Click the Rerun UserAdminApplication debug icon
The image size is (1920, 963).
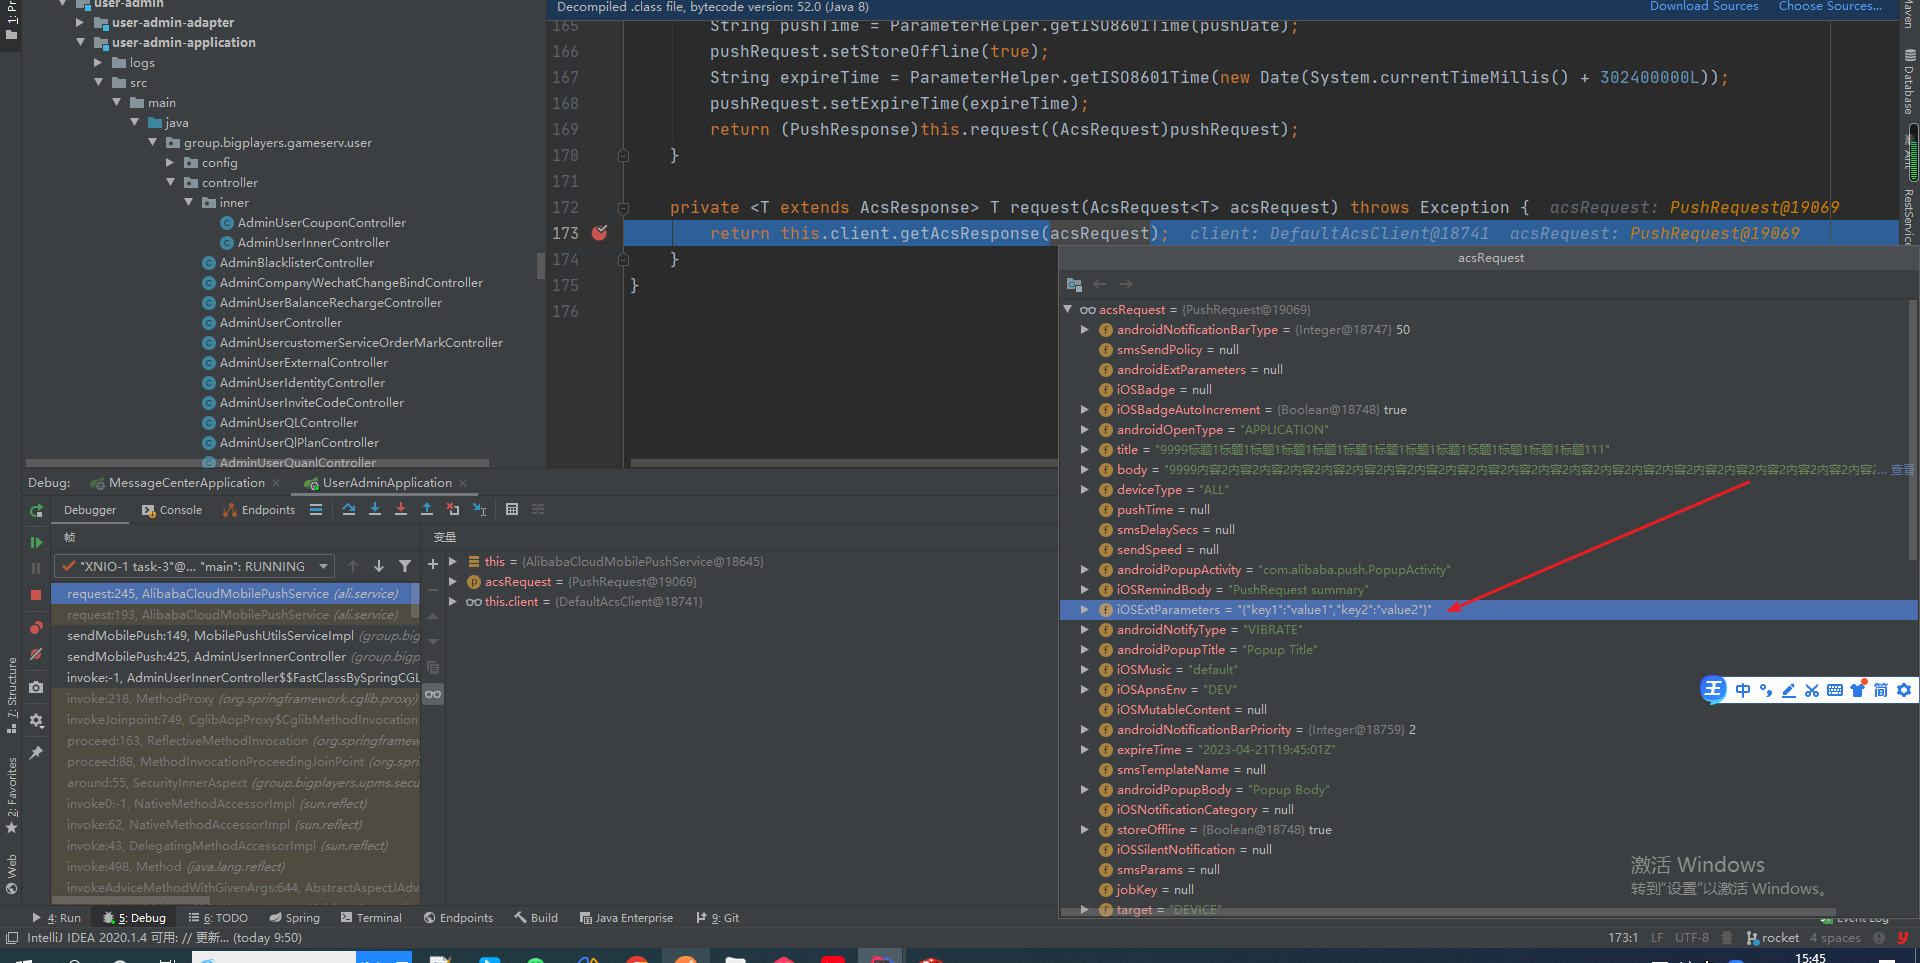[x=36, y=511]
